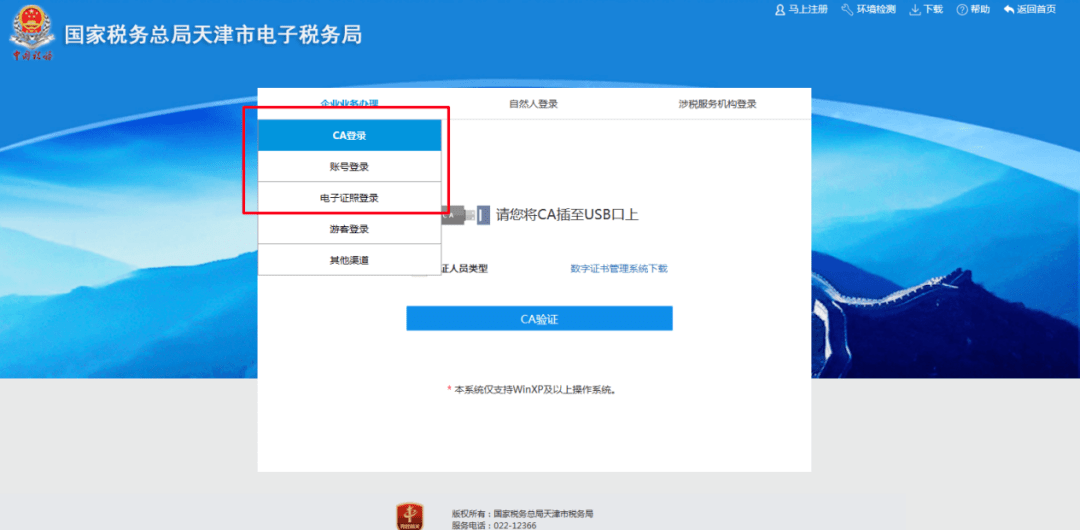Select 账号登录 in dropdown menu
Viewport: 1080px width, 530px height.
[x=349, y=167]
